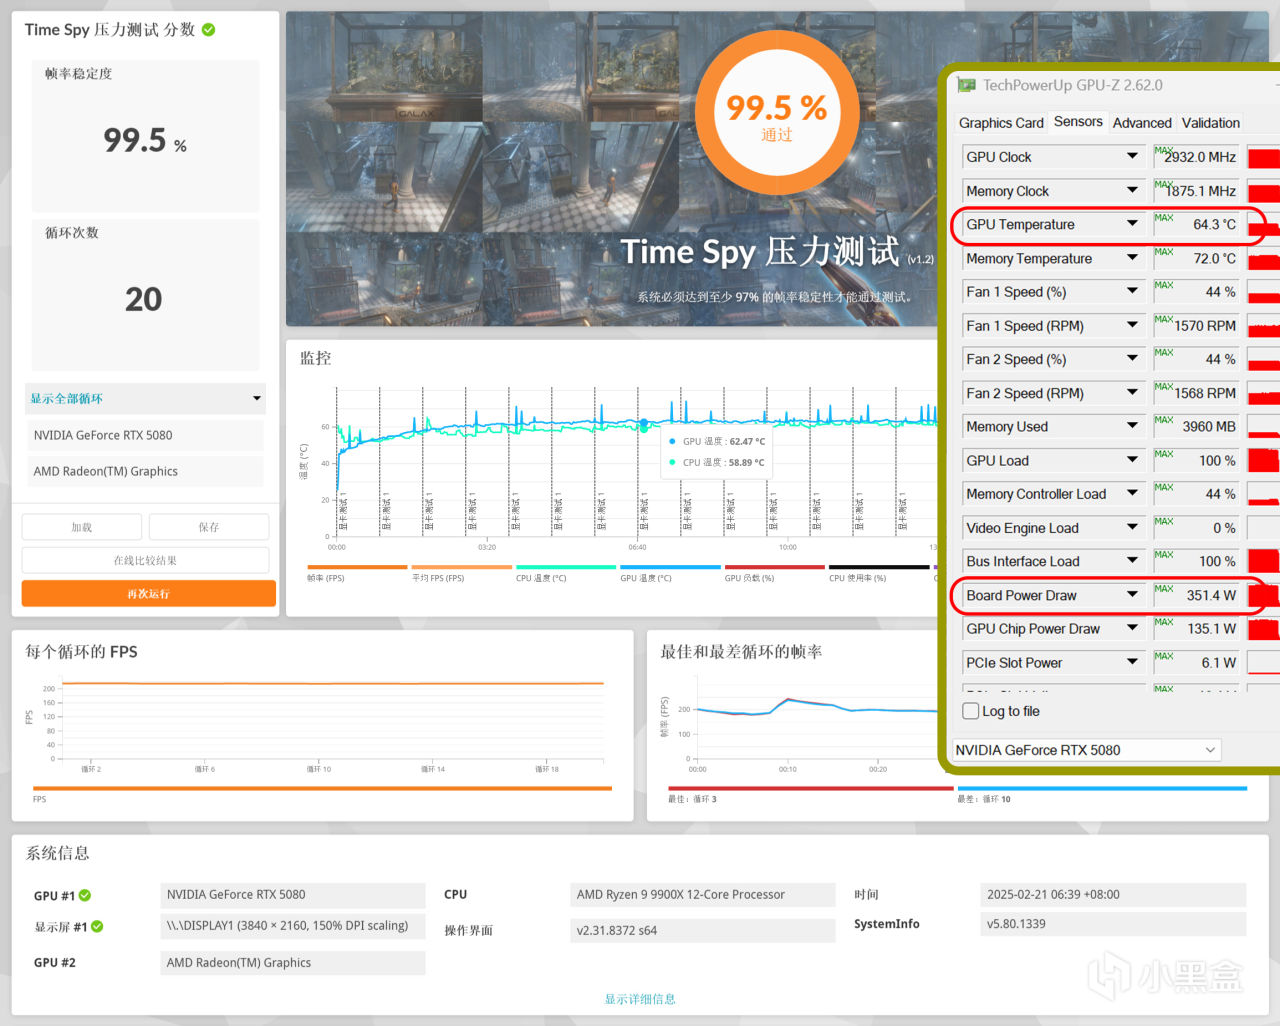
Task: Toggle the 帧率 (FPS) legend in monitoring chart
Action: (357, 573)
